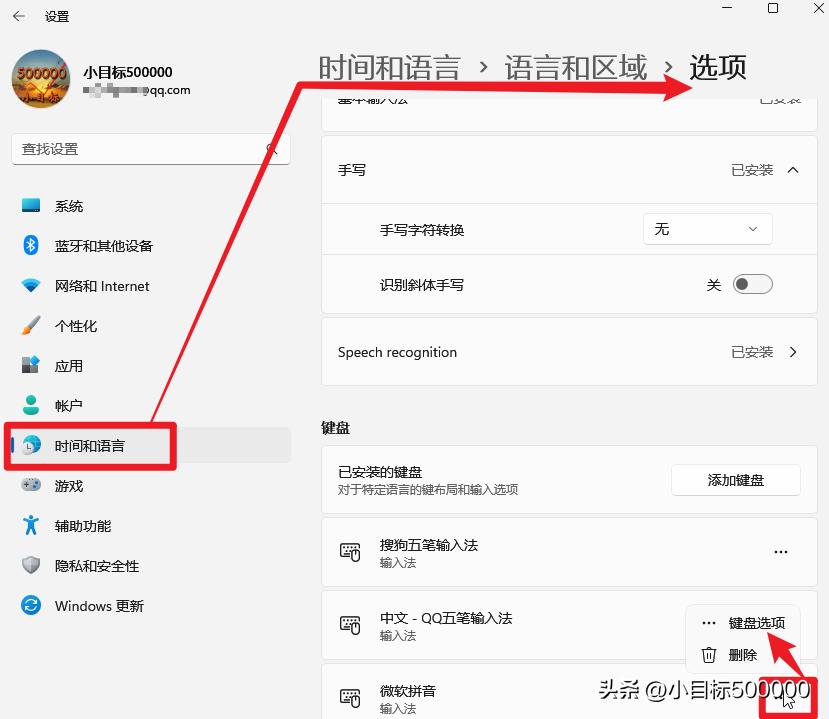Click the user avatar 小目标500000
The height and width of the screenshot is (719, 829).
click(40, 77)
